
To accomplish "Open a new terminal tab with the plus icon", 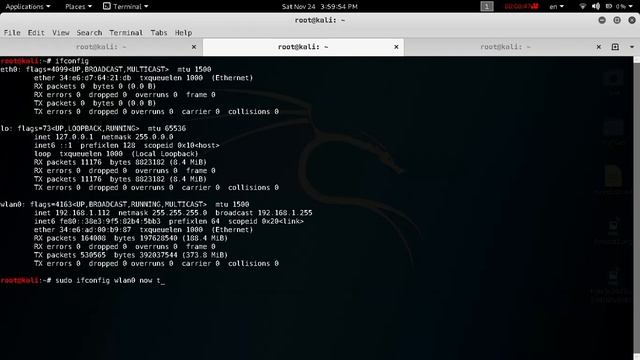I will pyautogui.click(x=615, y=47).
